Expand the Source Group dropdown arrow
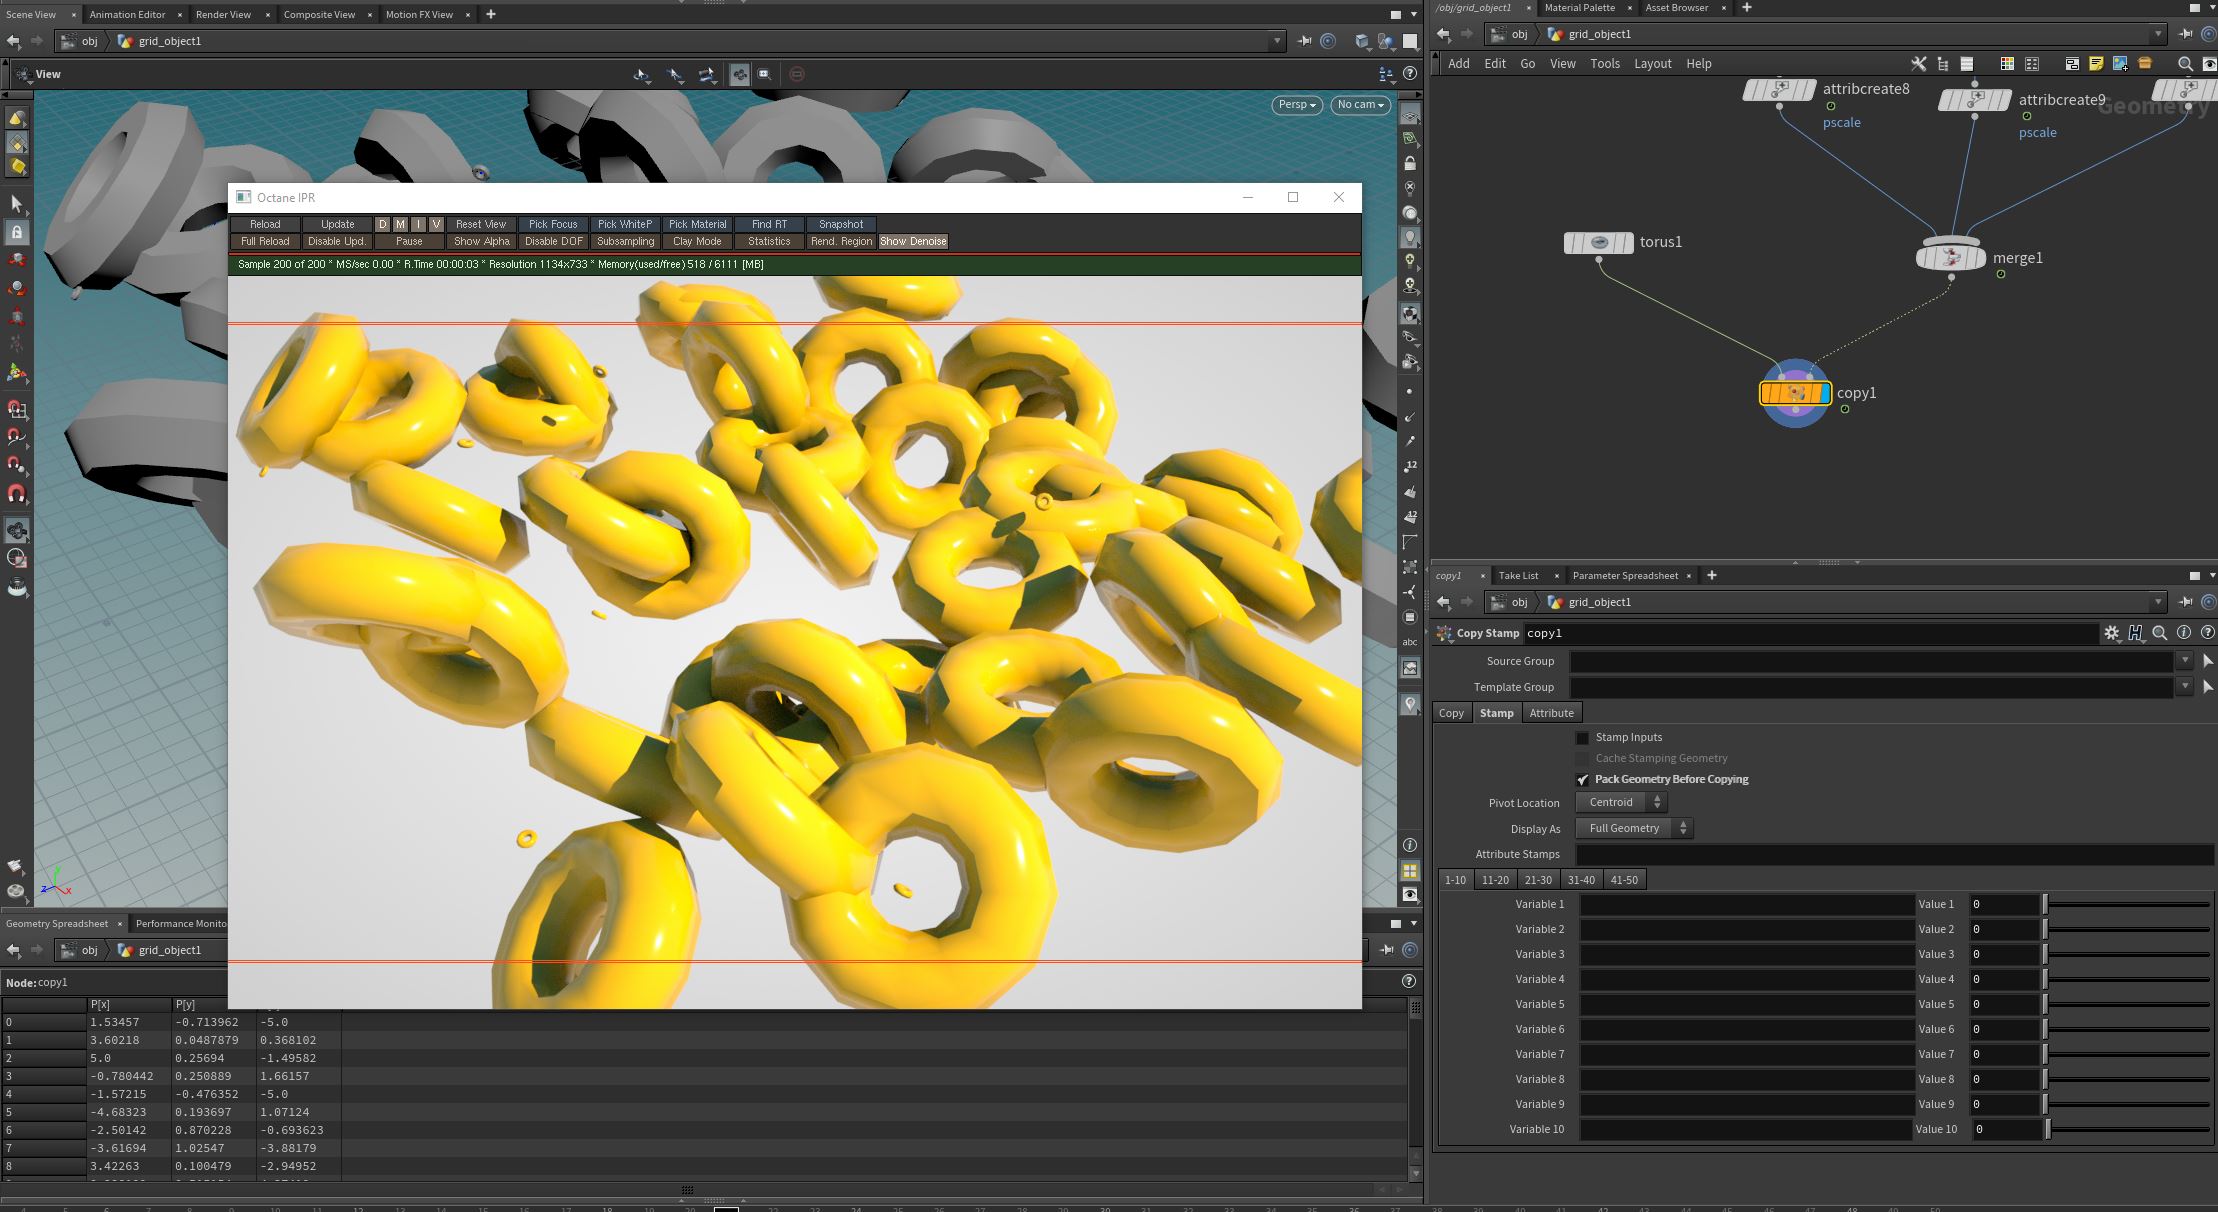The image size is (2218, 1212). point(2185,660)
